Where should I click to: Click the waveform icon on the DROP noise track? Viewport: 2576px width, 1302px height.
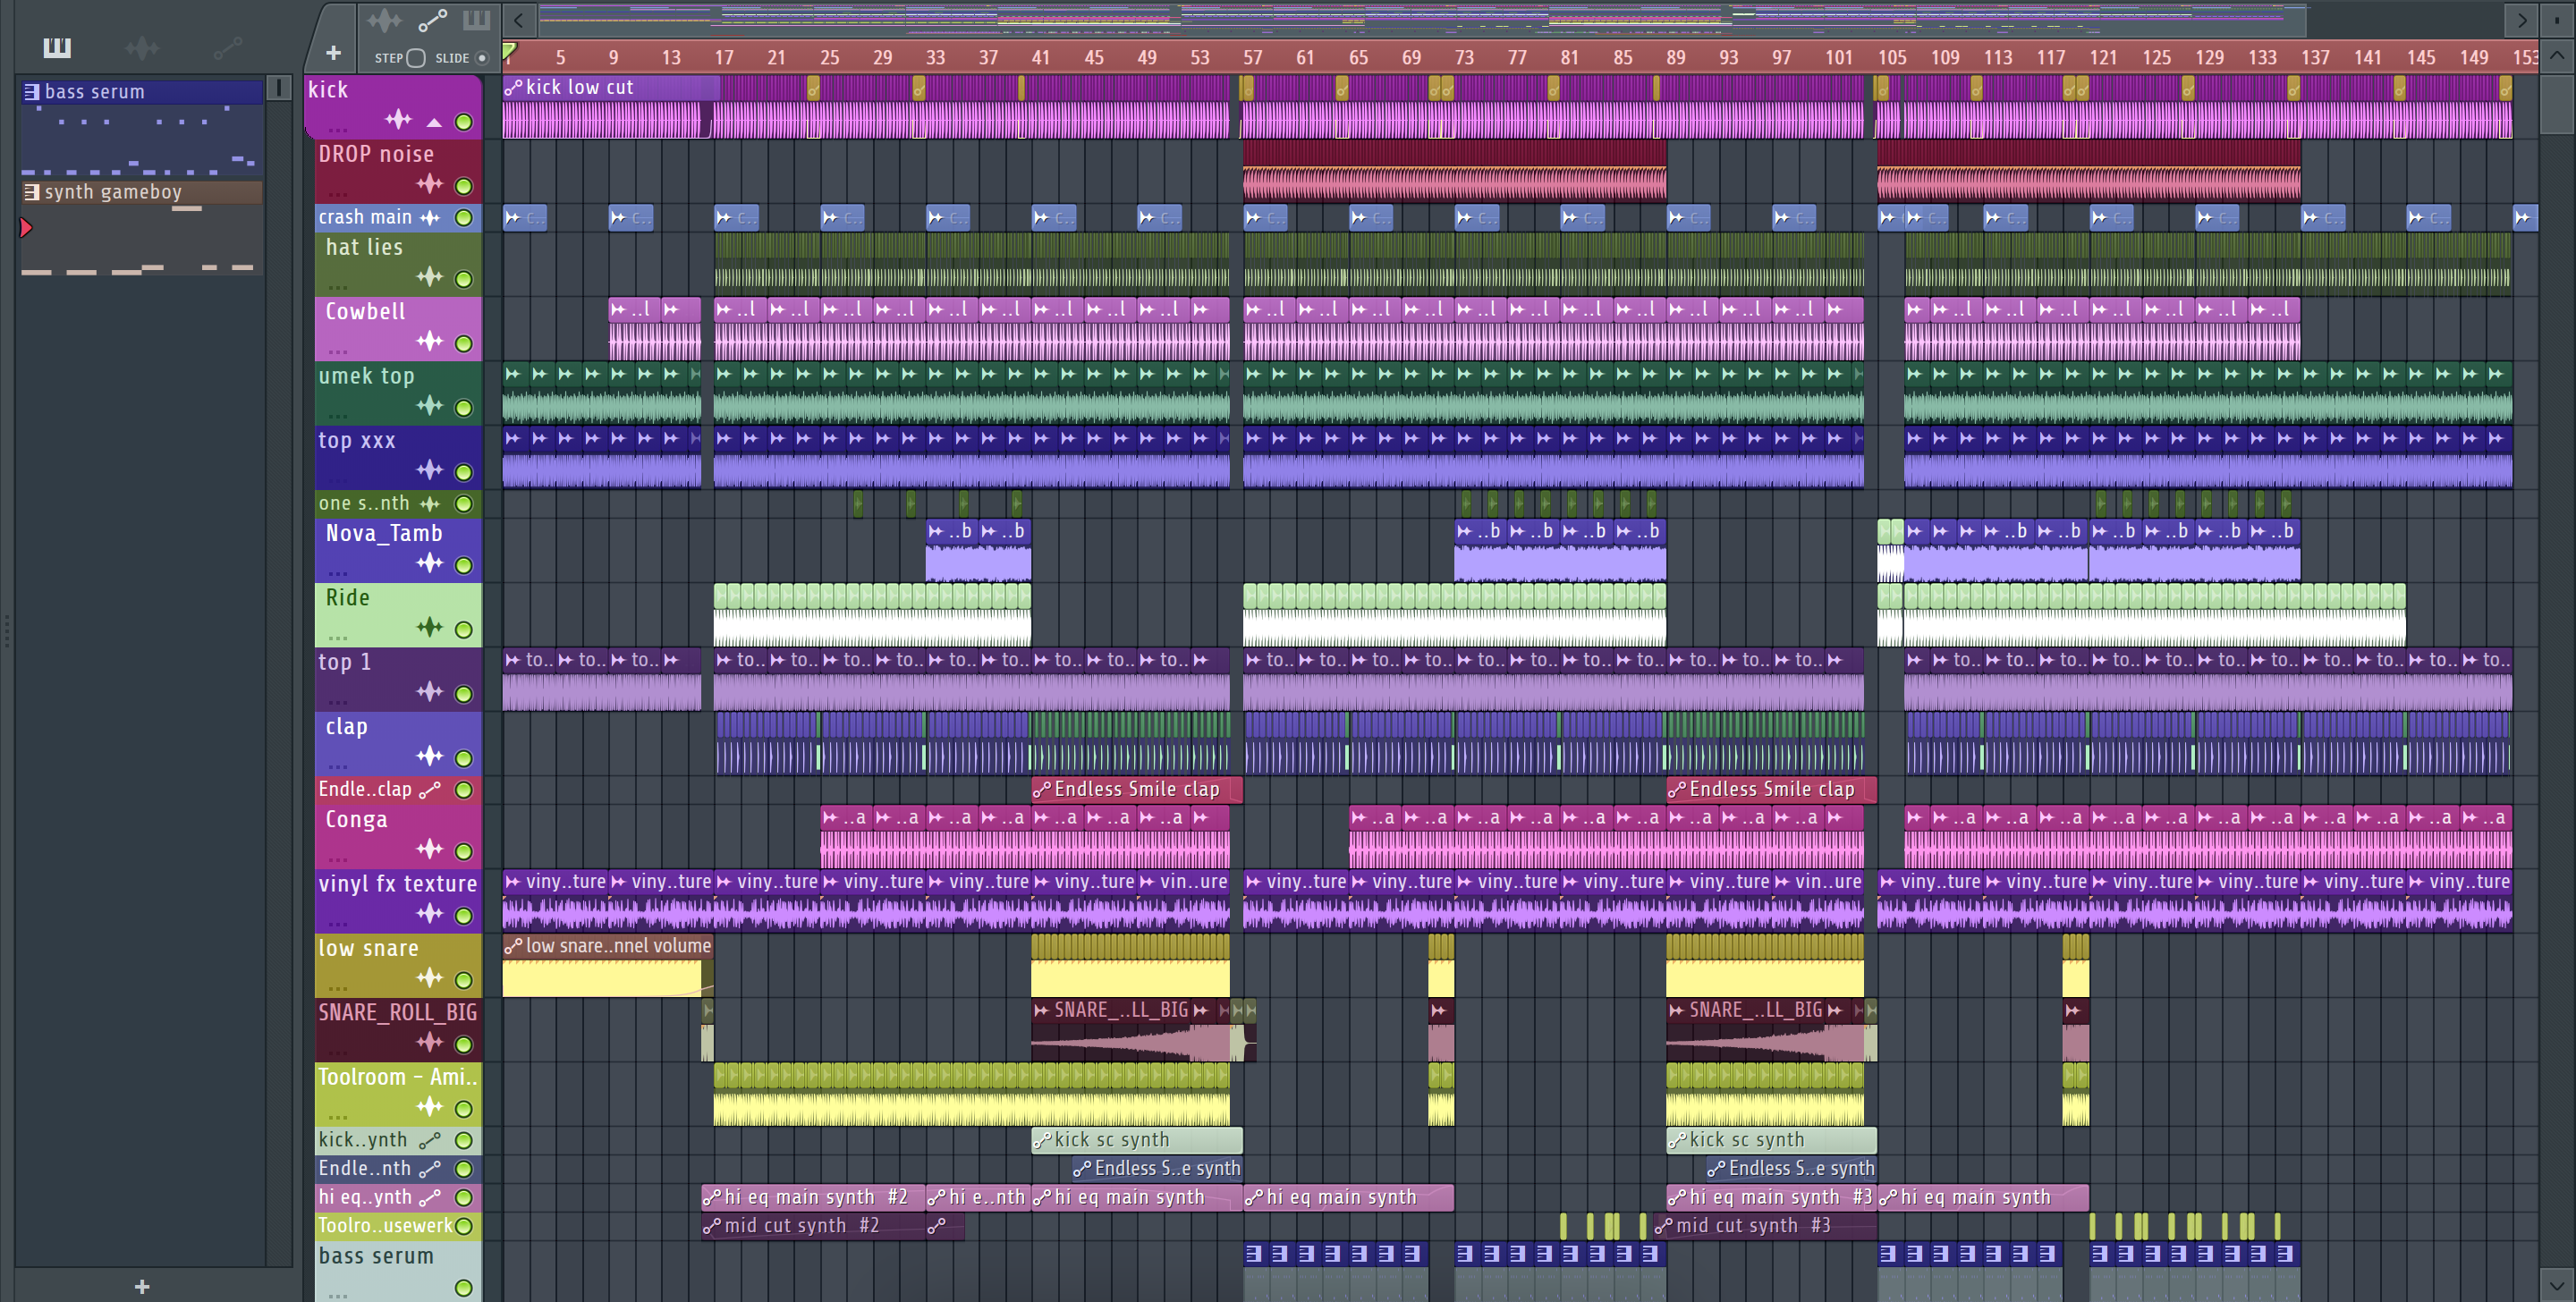[x=429, y=184]
